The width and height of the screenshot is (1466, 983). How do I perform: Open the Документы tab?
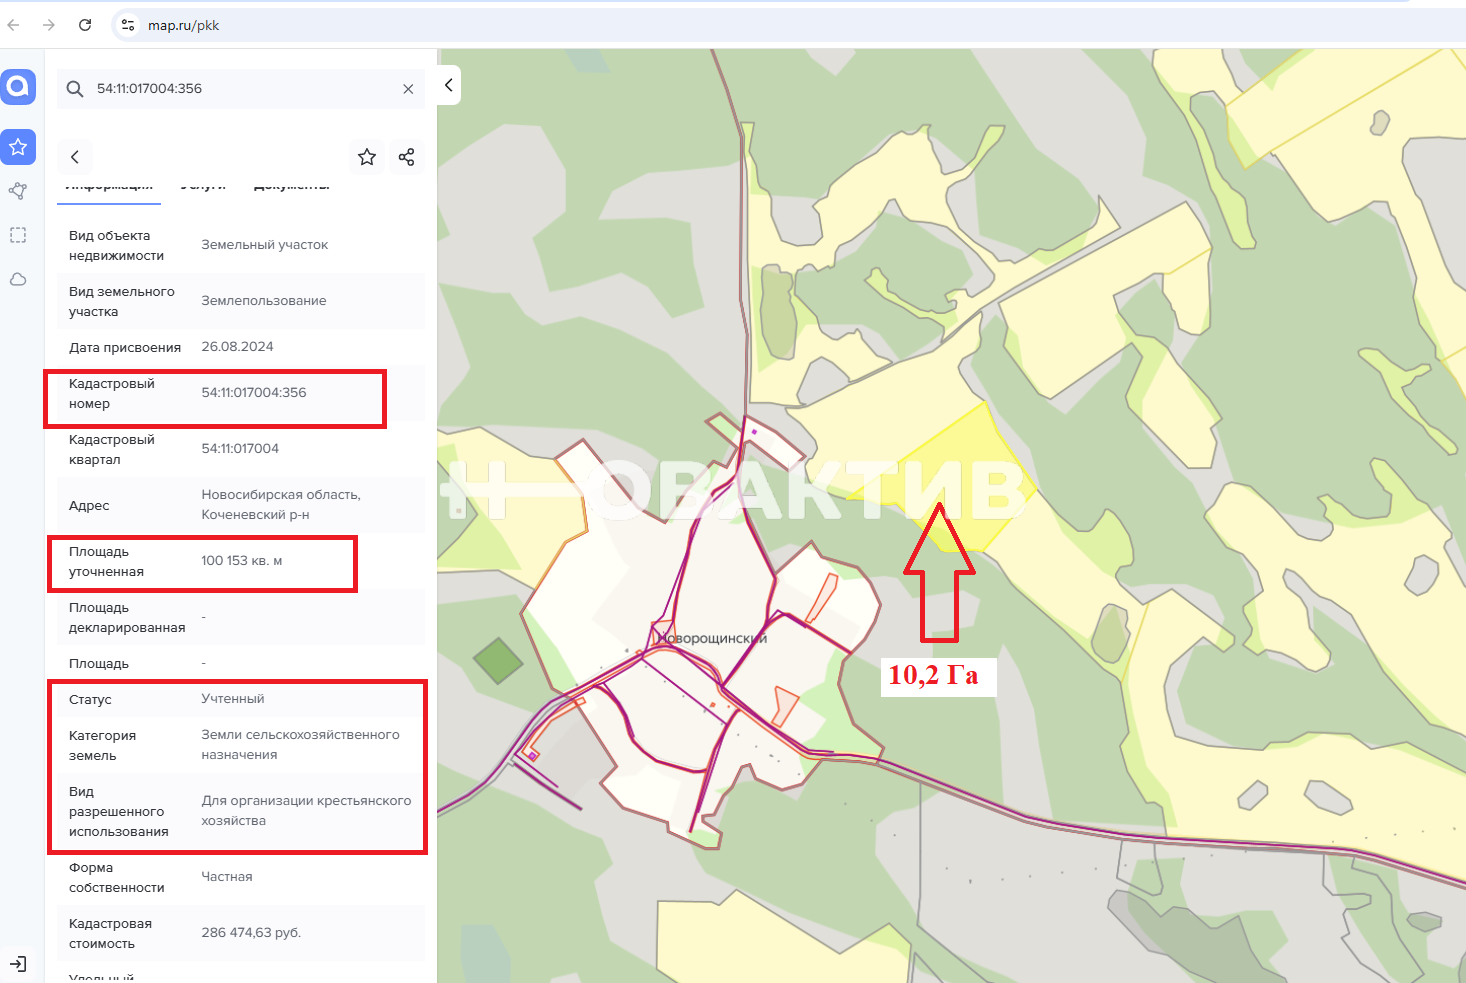point(291,187)
